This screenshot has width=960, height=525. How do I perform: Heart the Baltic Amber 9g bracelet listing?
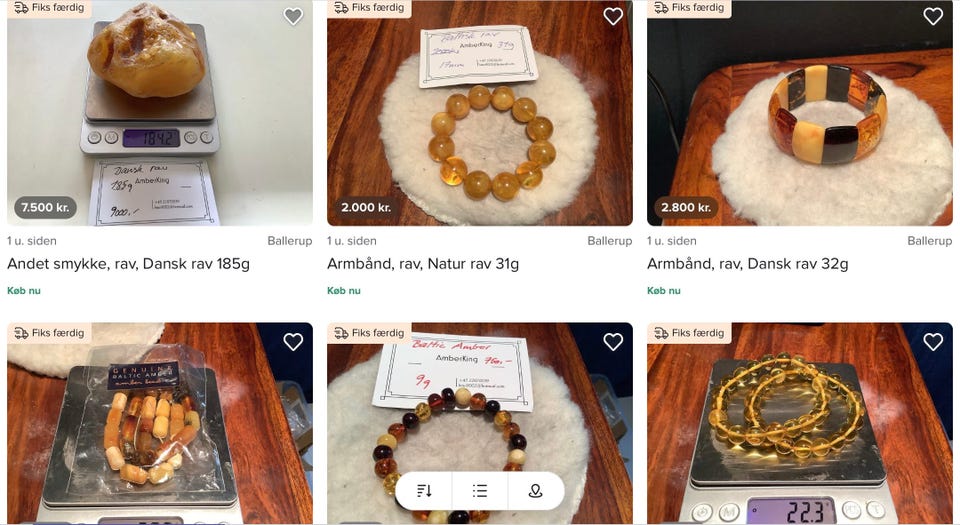(x=613, y=341)
